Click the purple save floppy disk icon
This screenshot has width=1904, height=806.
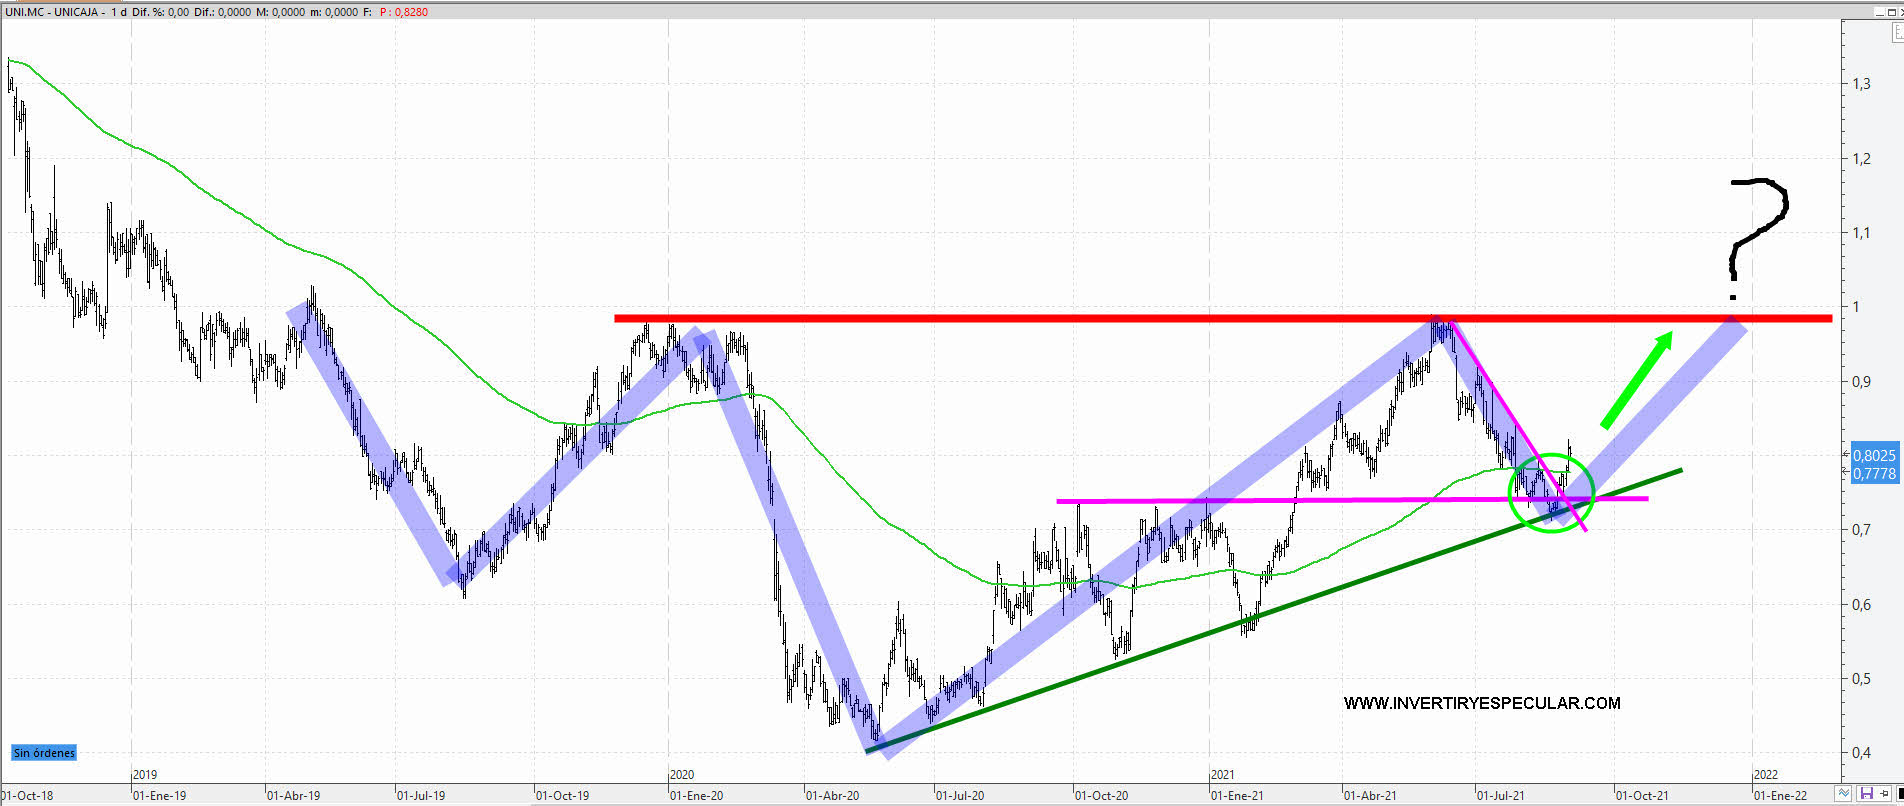click(x=1866, y=794)
